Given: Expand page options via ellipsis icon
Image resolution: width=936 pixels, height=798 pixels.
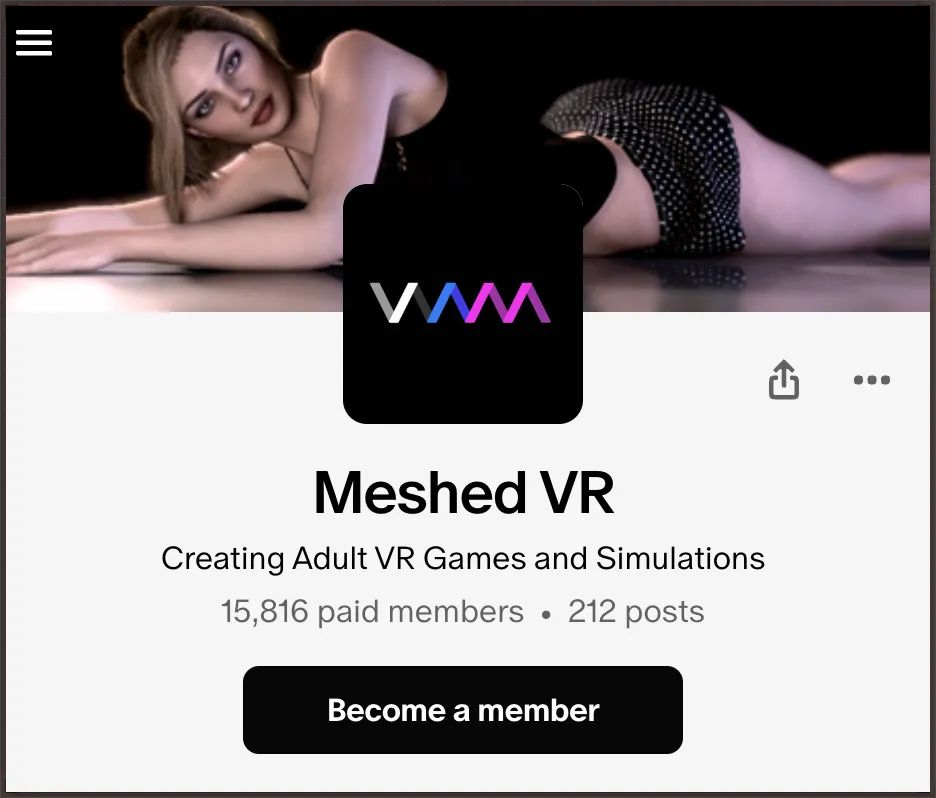Looking at the screenshot, I should pos(872,380).
